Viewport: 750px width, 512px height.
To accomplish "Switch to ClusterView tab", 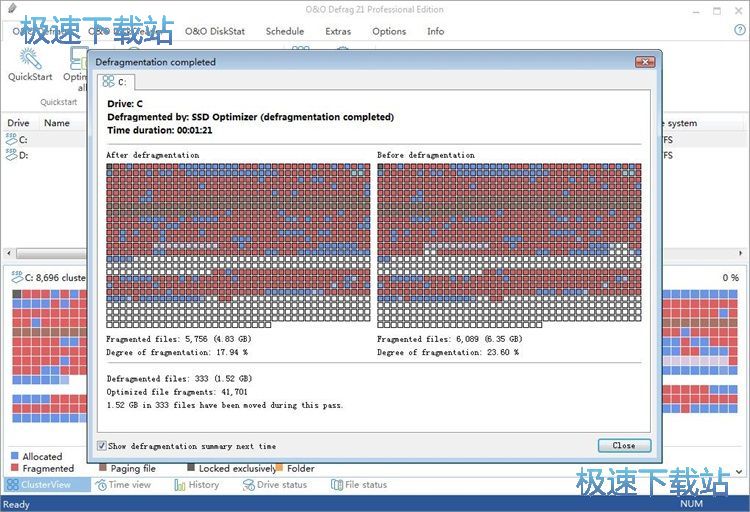I will (47, 485).
